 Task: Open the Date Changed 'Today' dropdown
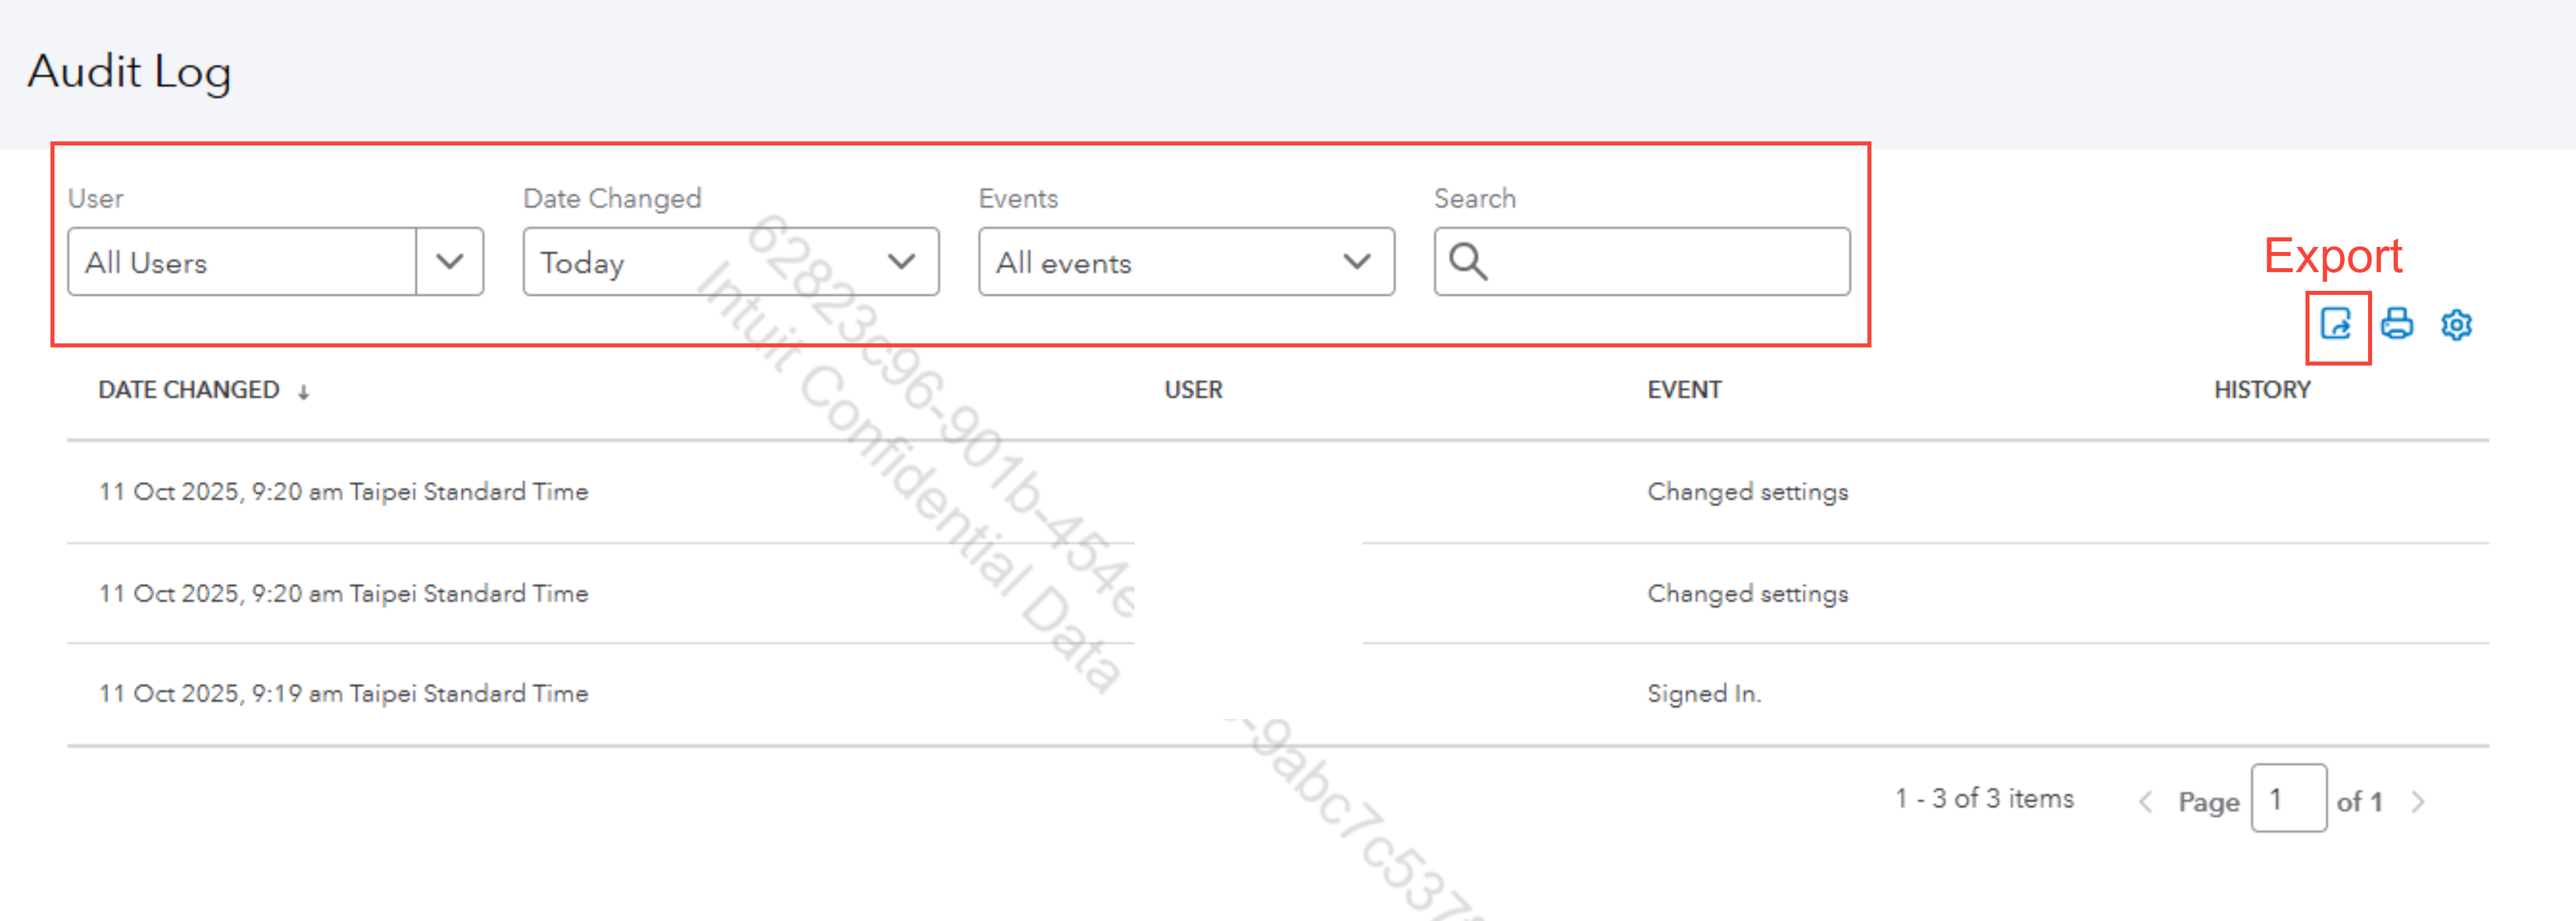tap(730, 262)
